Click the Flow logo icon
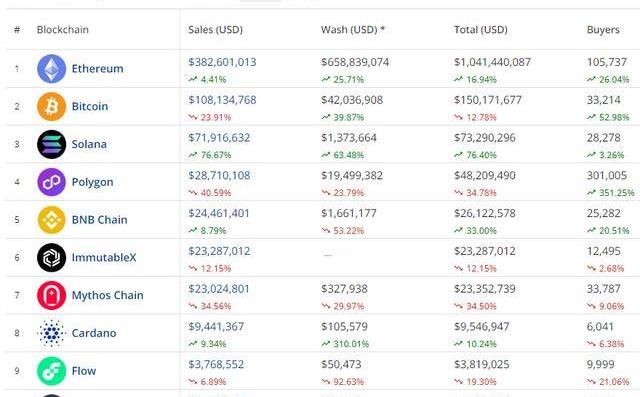 point(51,371)
